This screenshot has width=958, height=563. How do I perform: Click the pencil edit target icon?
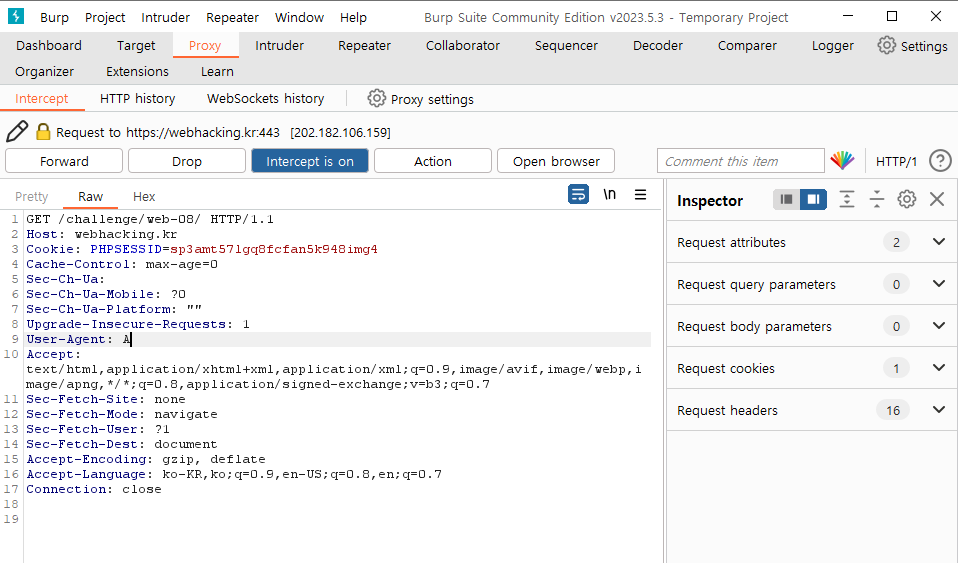tap(17, 131)
